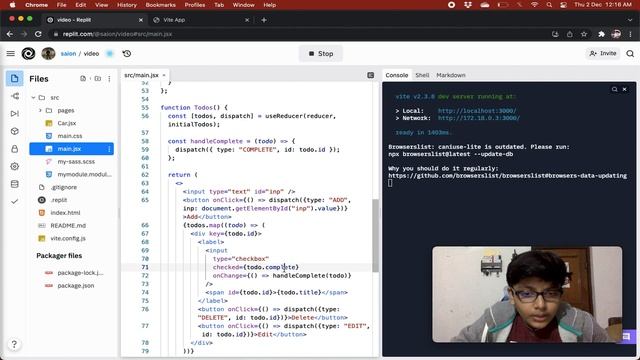Open the .replit config file
The height and width of the screenshot is (360, 640).
(x=59, y=200)
